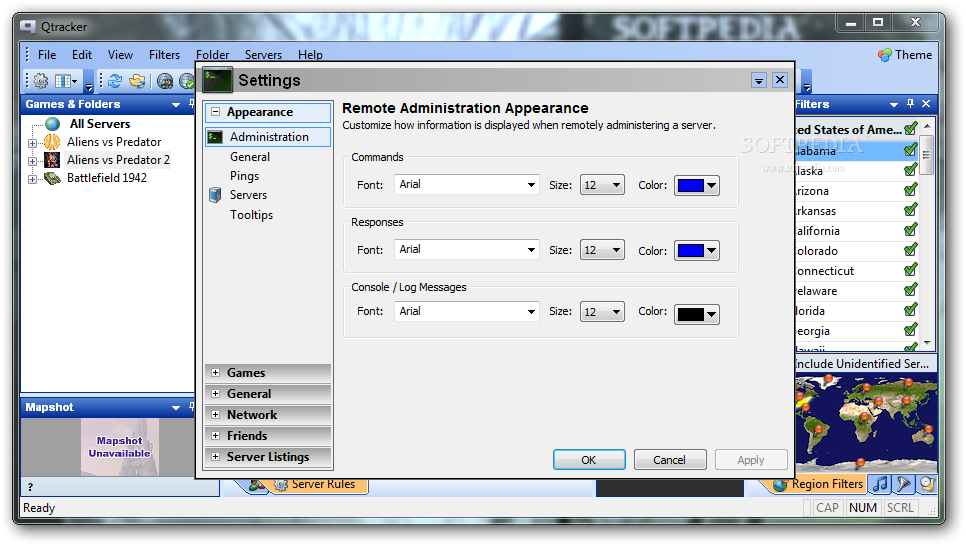Toggle the Alabama region checkbox
Viewport: 966px width, 545px height.
coord(911,150)
